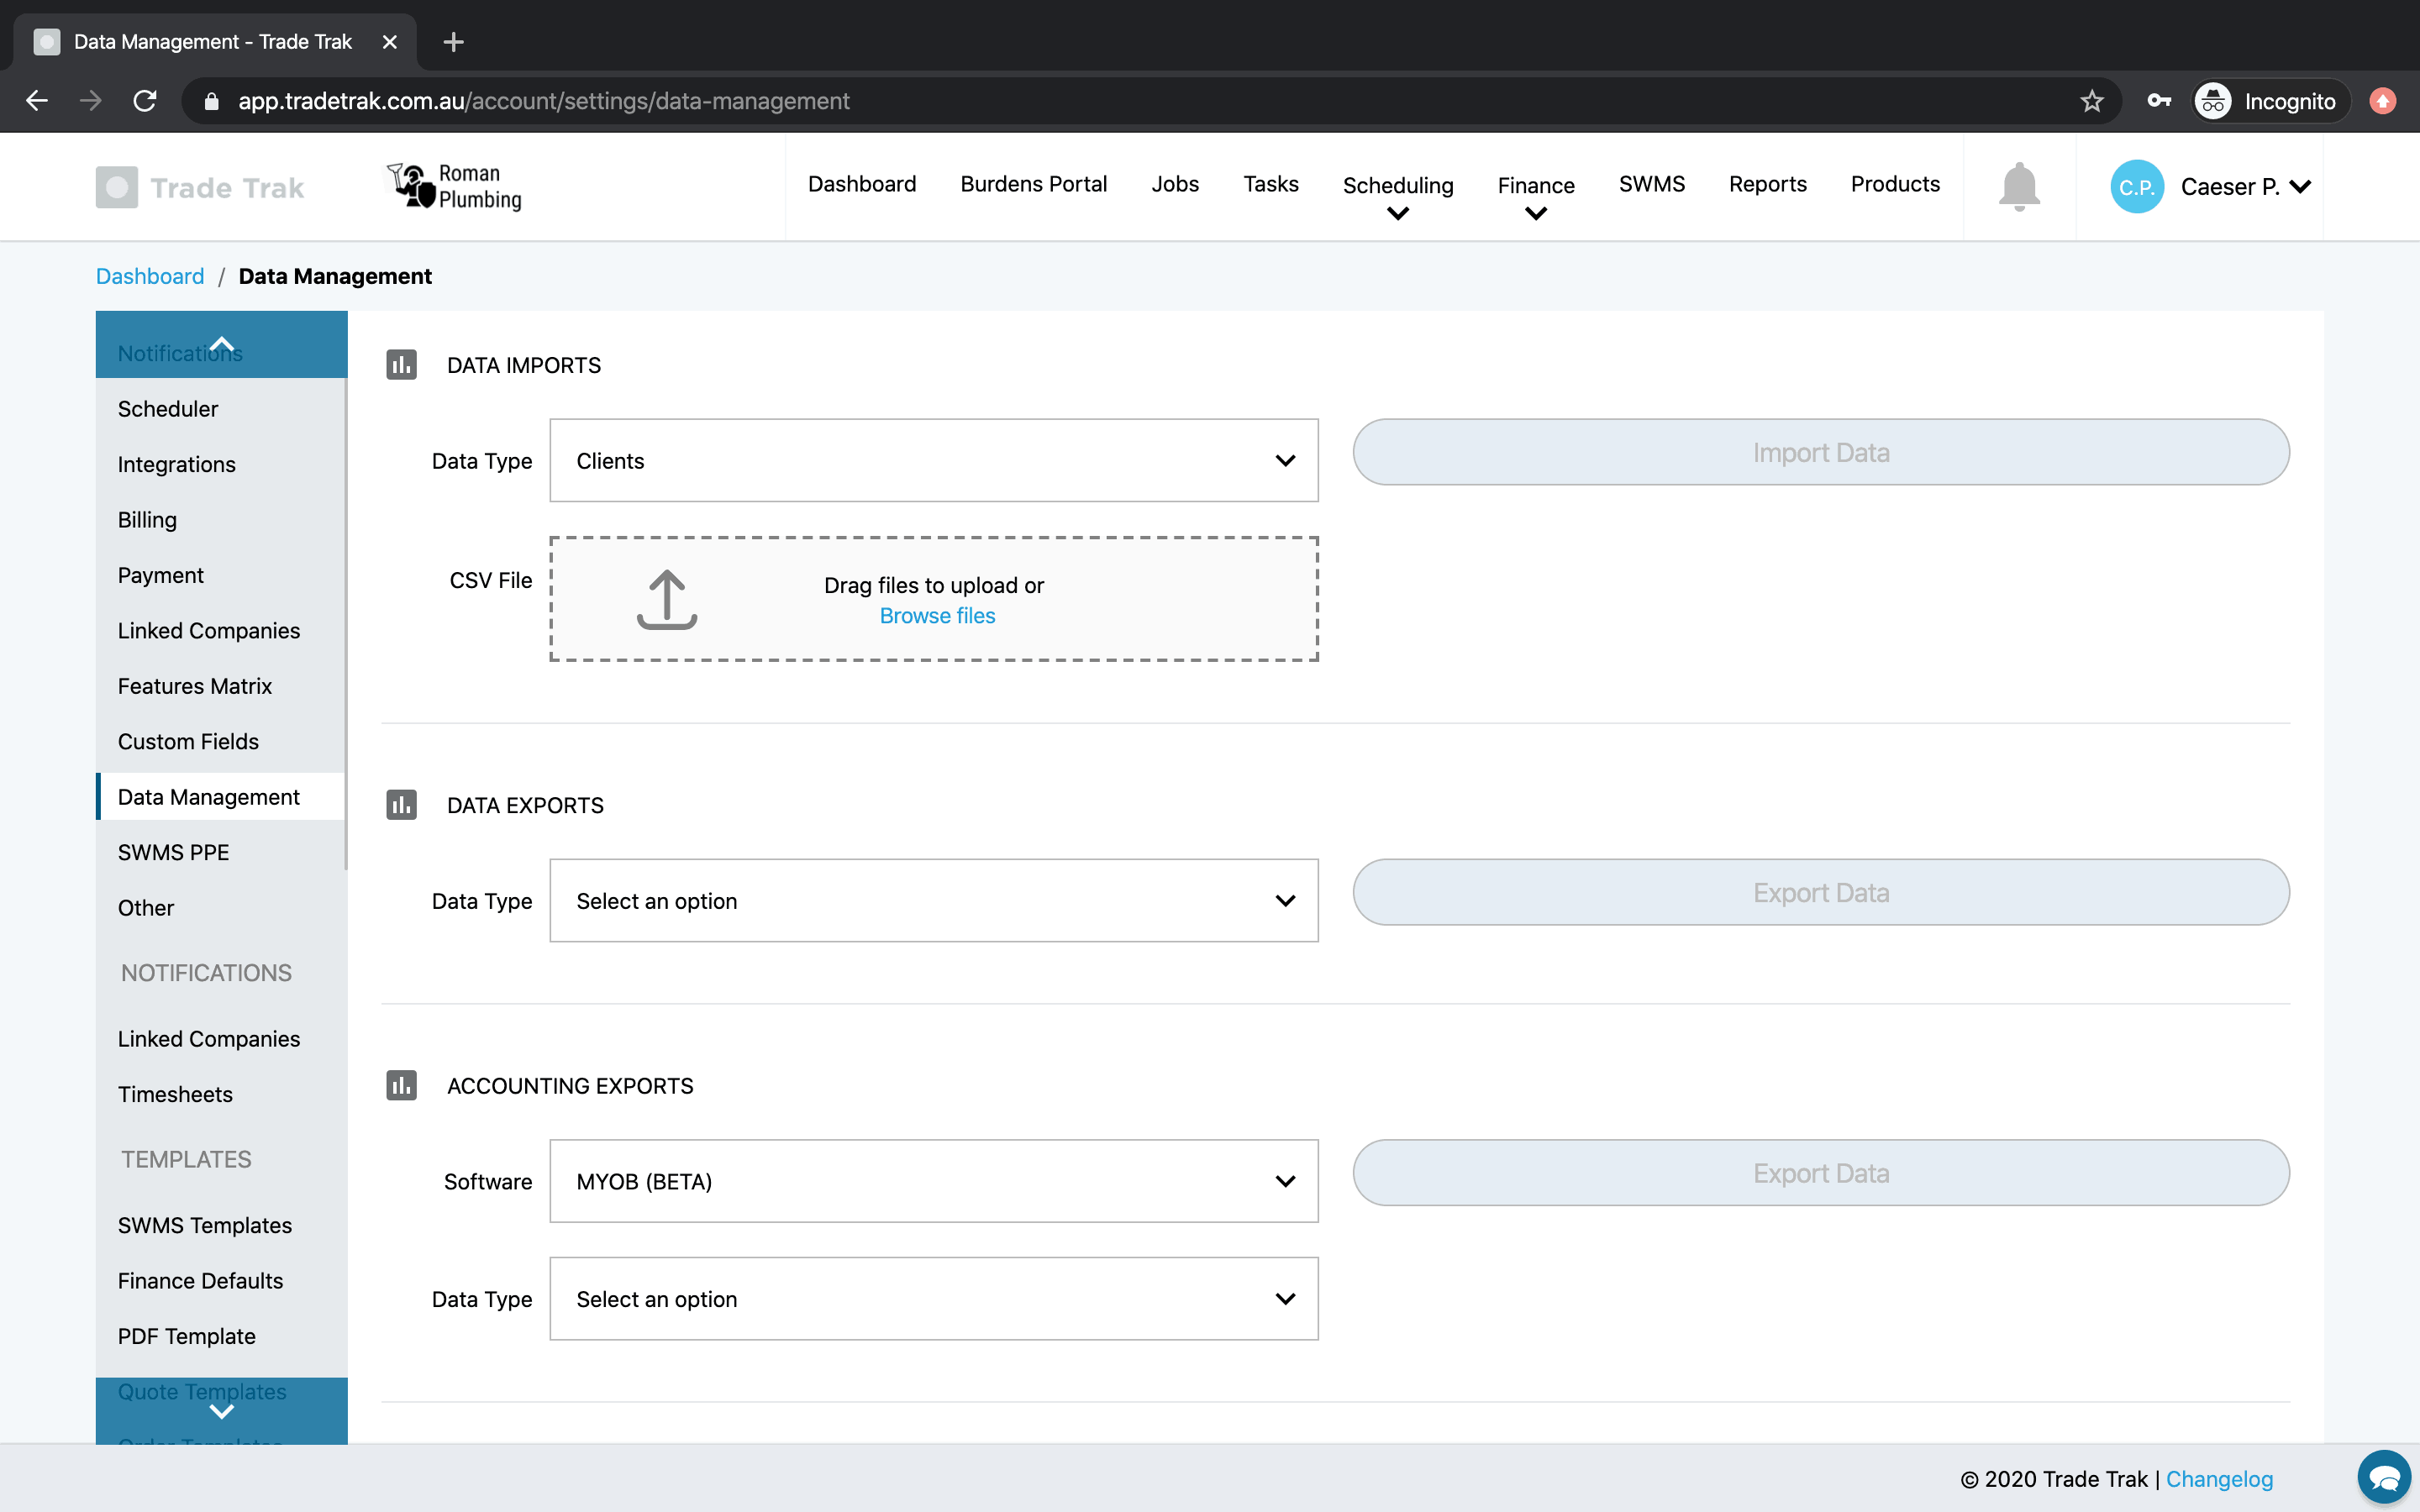Viewport: 2420px width, 1512px height.
Task: Expand the Finance menu
Action: tap(1536, 196)
